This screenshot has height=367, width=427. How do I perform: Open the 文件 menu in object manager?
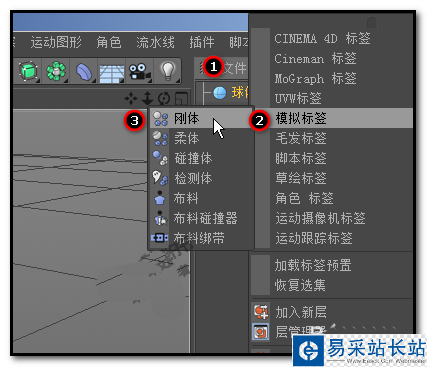[x=234, y=68]
